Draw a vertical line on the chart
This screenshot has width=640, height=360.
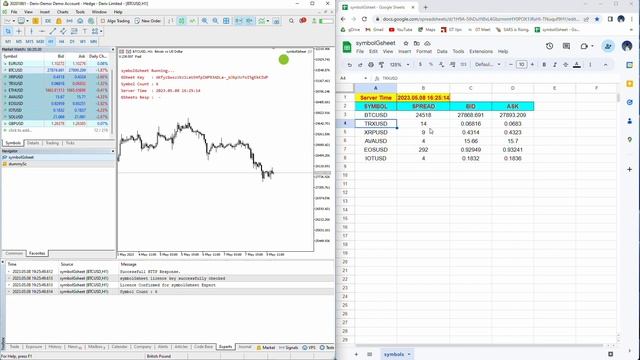pos(31,31)
